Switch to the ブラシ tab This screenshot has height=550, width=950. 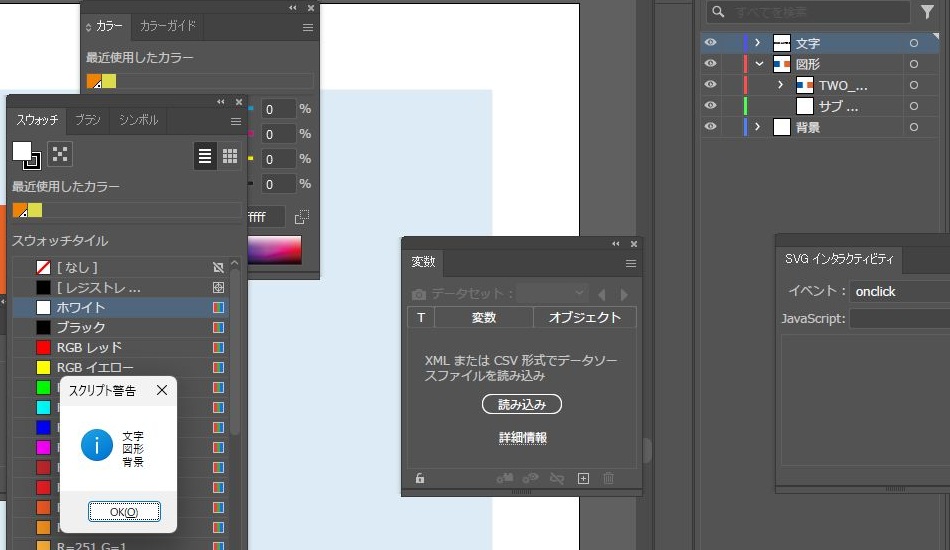(x=88, y=120)
